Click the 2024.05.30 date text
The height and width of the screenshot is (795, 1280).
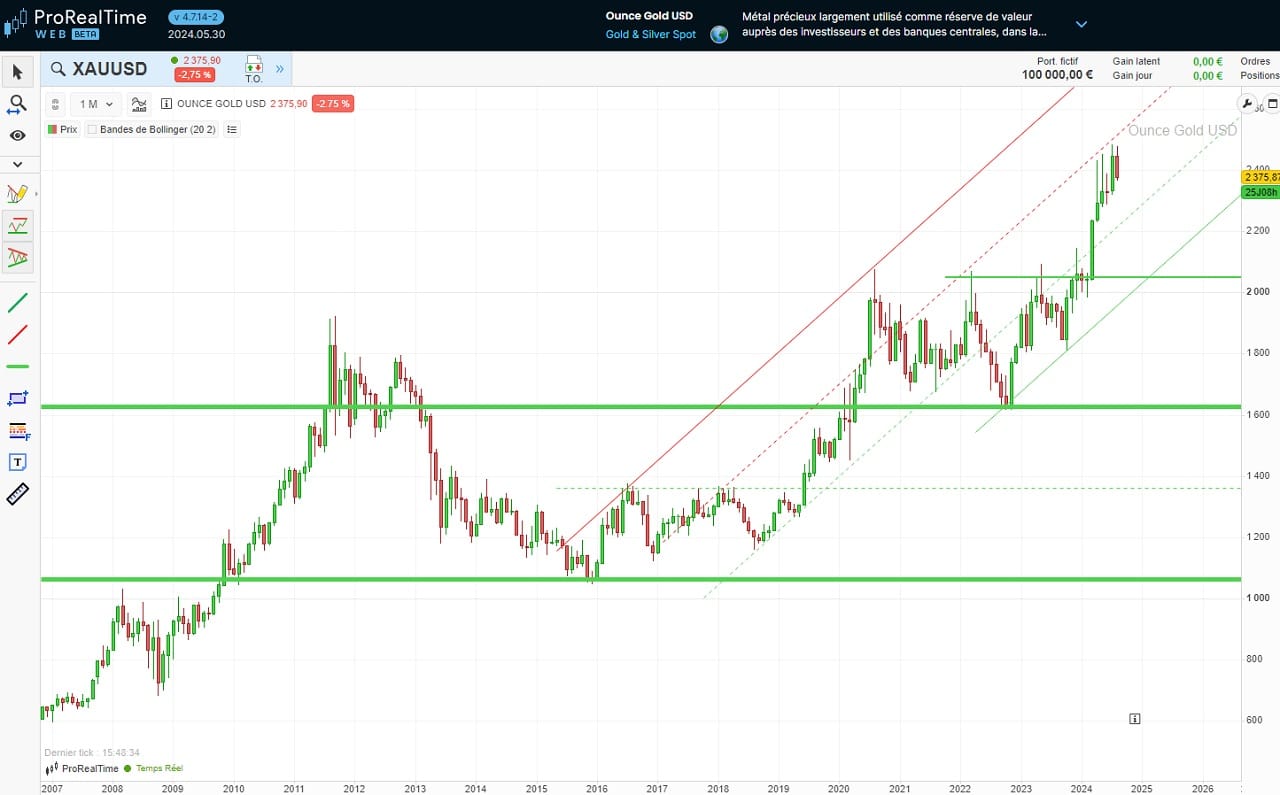[x=196, y=34]
